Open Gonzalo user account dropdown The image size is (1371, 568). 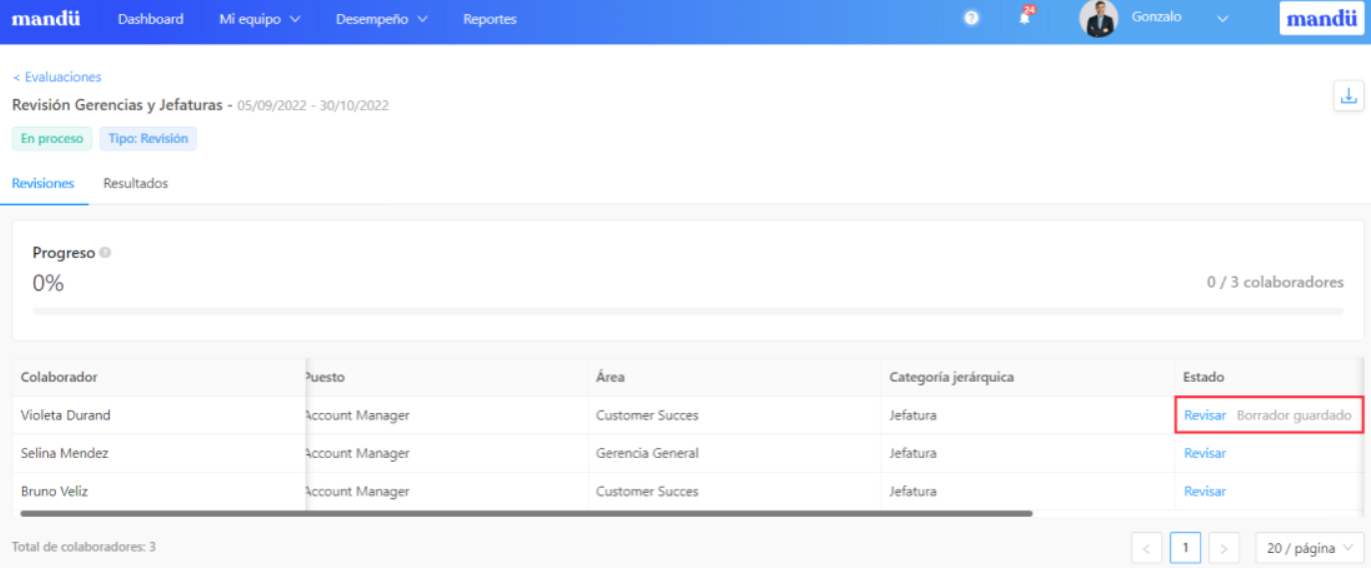click(x=1179, y=18)
